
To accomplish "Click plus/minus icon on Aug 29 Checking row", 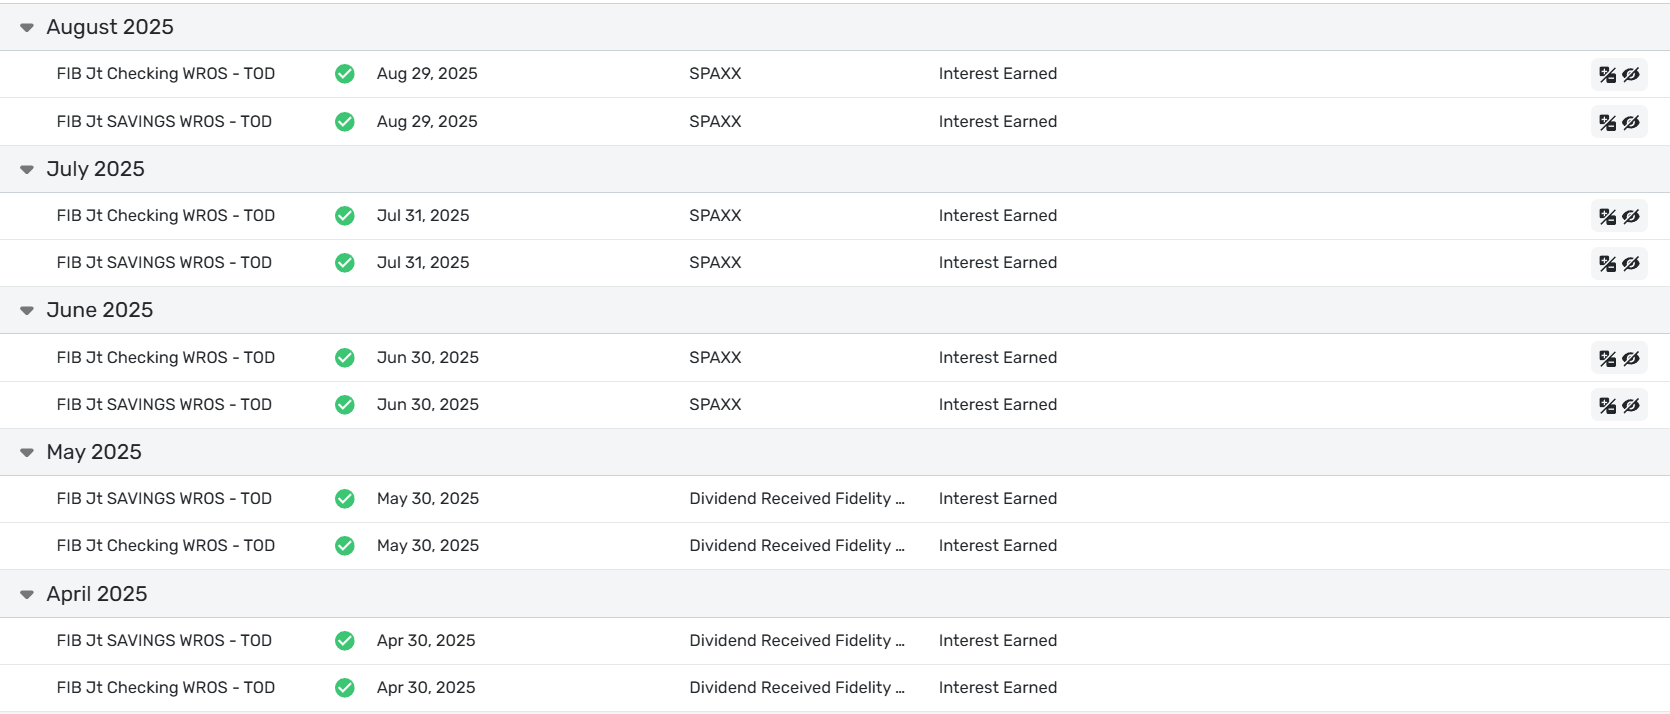I will [x=1607, y=75].
